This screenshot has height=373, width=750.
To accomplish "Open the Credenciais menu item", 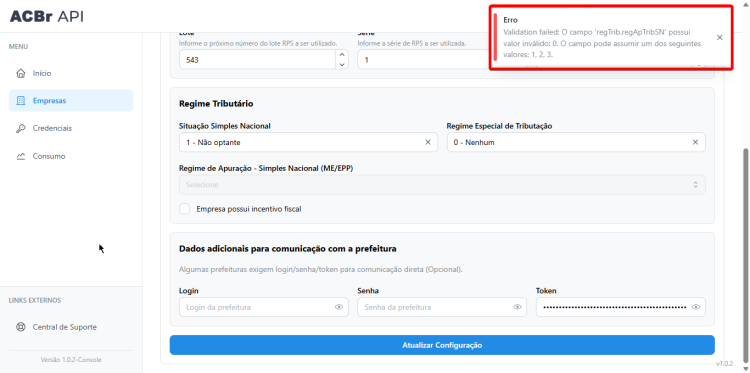I will (x=71, y=129).
